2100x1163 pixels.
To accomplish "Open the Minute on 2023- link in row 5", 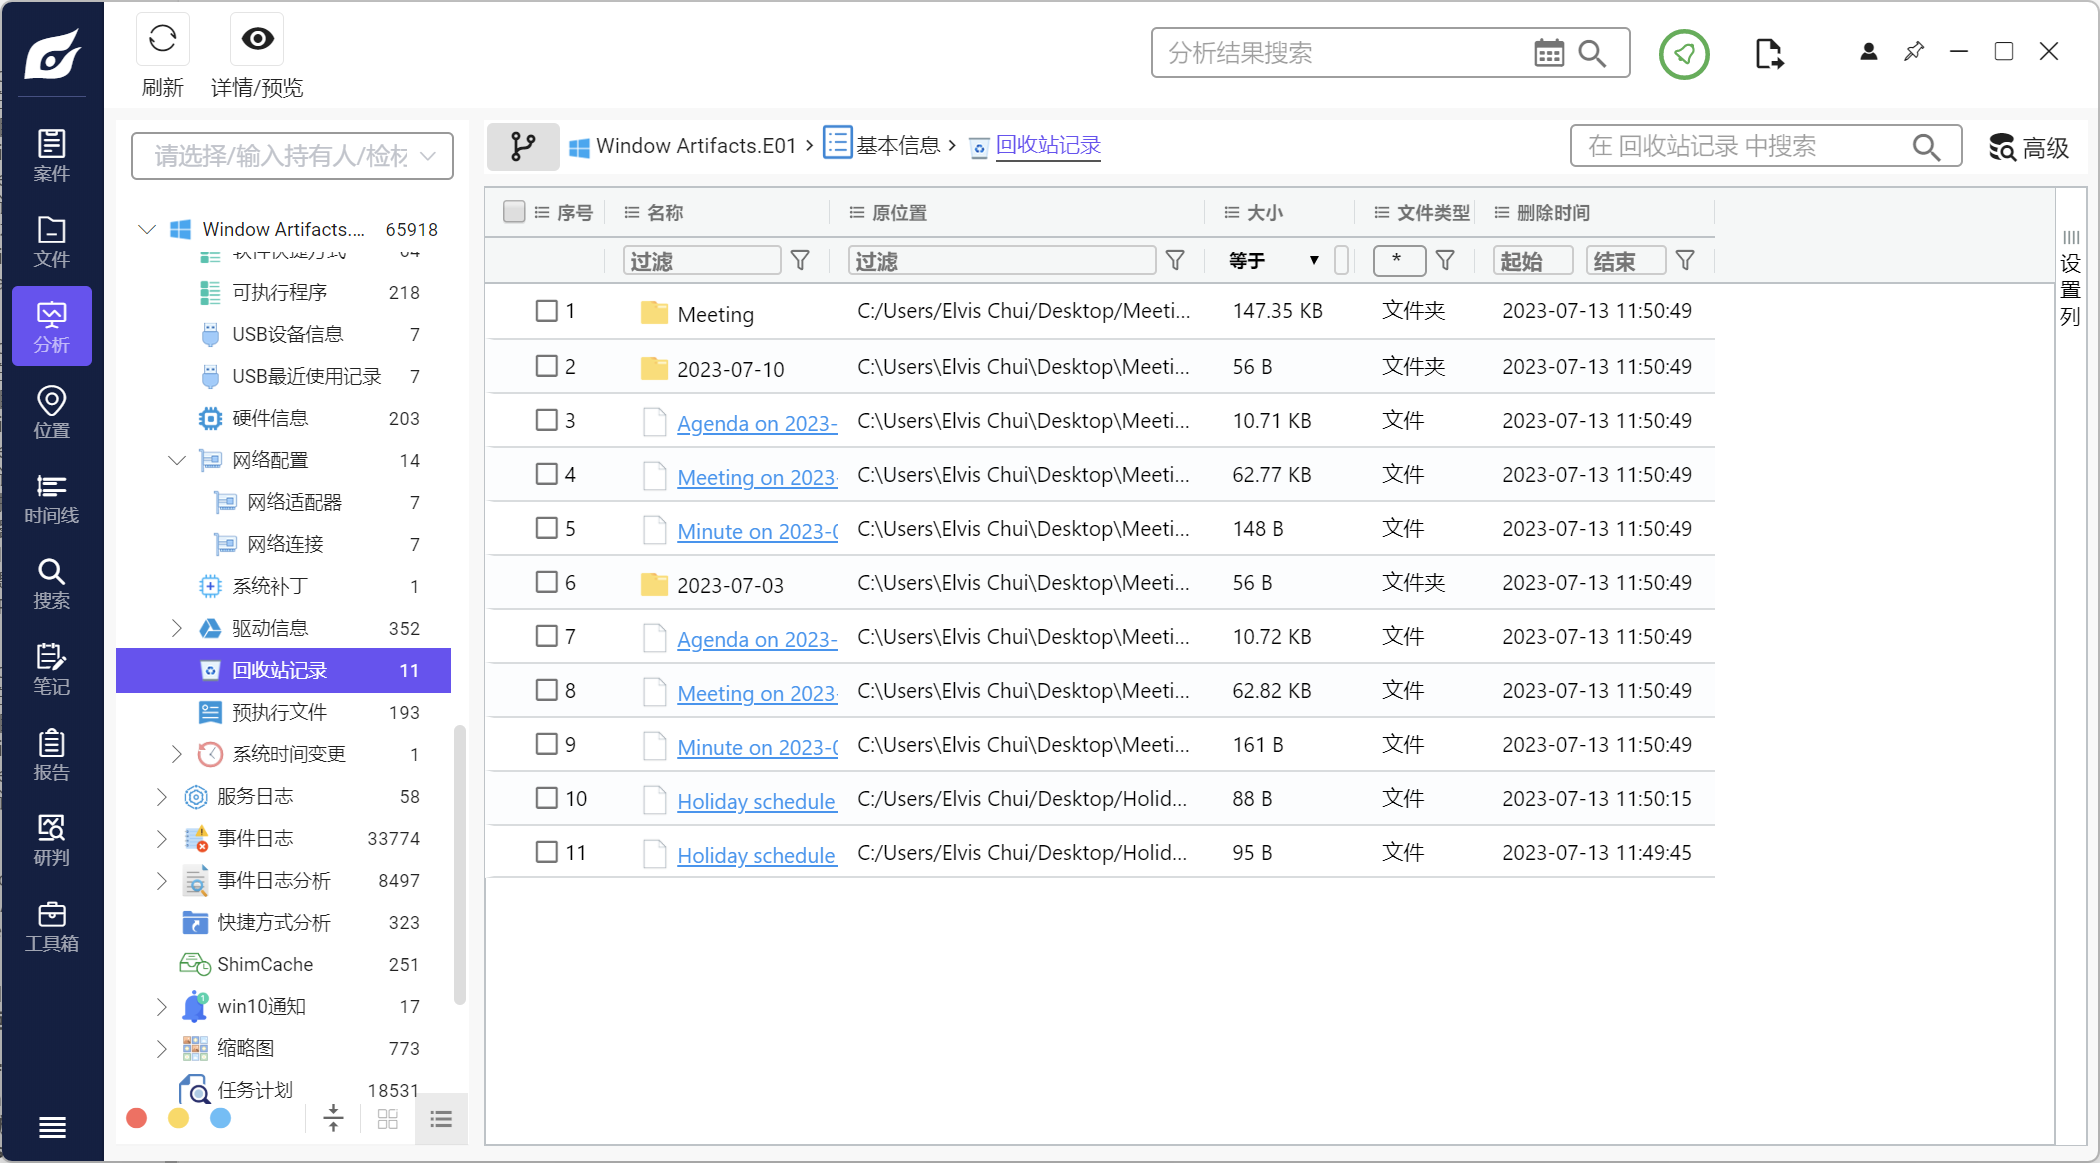I will (757, 530).
